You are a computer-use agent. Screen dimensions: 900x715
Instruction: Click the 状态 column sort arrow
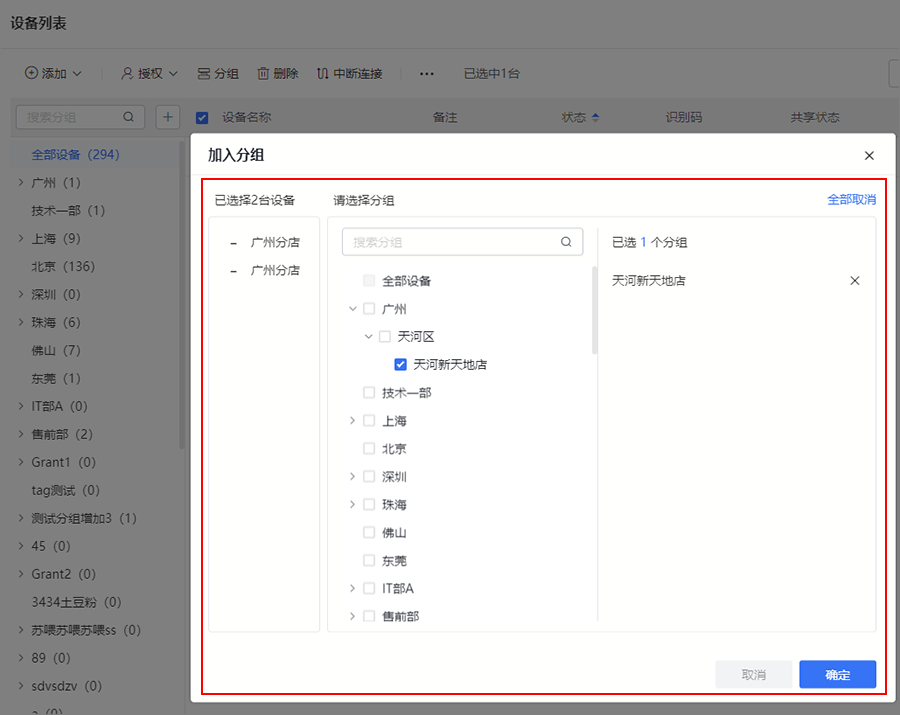[595, 117]
